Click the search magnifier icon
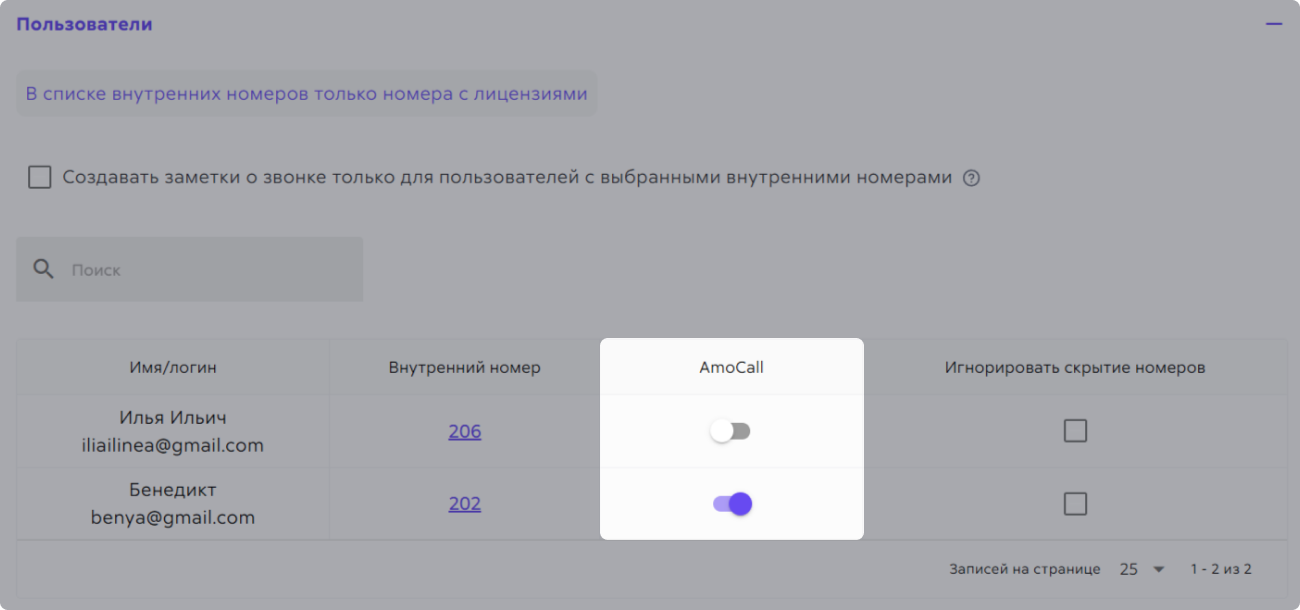Screen dimensions: 1300x610 tap(43, 269)
